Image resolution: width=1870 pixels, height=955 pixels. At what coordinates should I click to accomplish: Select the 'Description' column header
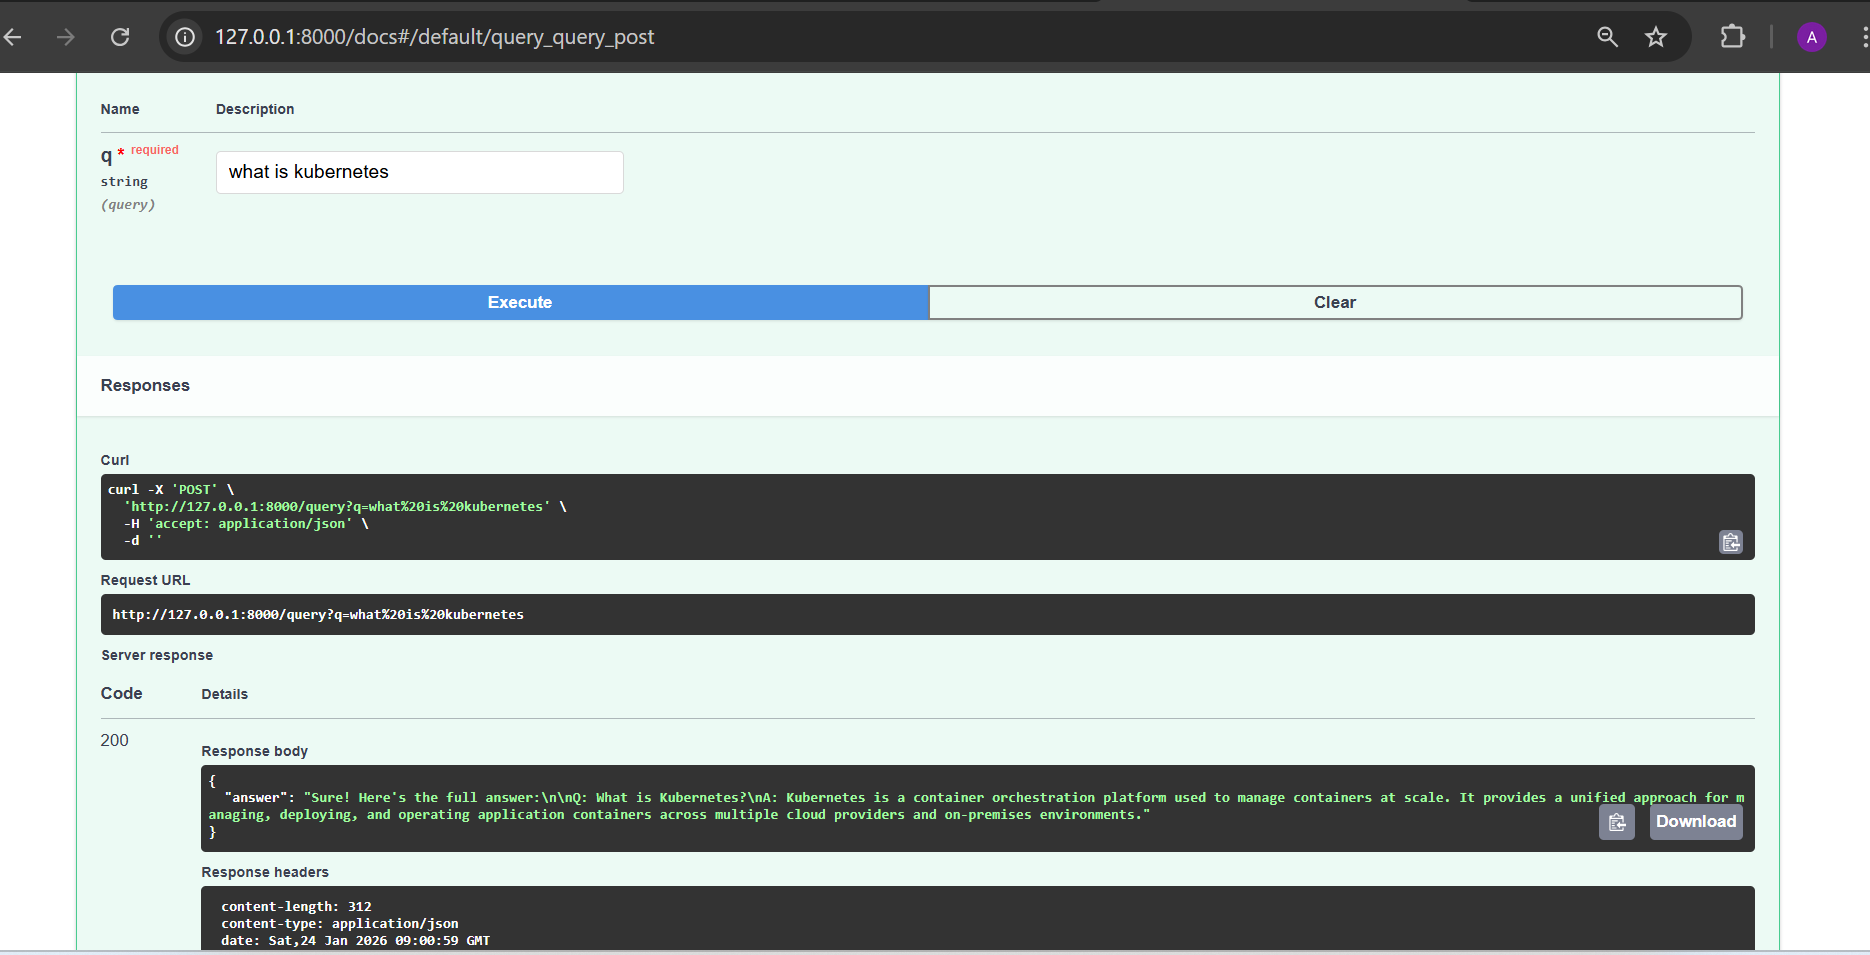(x=255, y=109)
